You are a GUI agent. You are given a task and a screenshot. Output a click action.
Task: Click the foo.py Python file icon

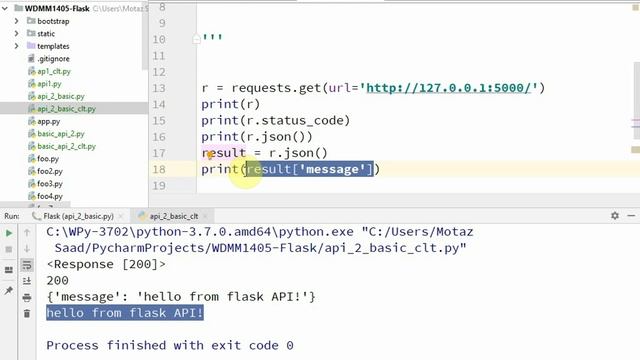[31, 159]
